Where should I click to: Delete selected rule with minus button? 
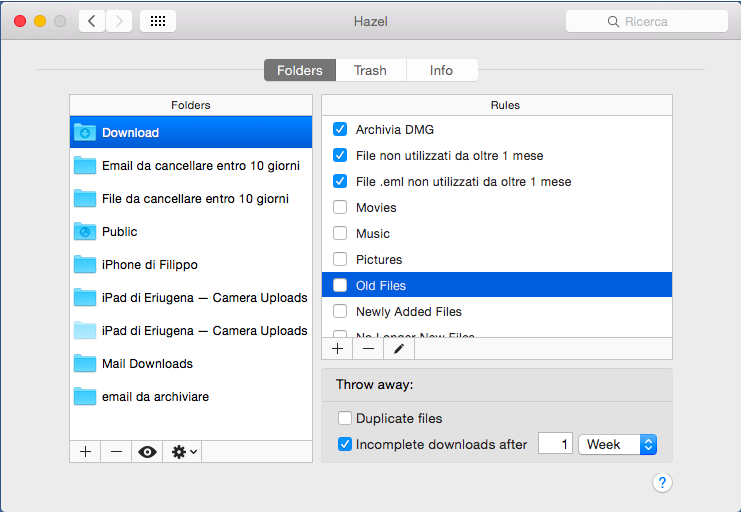[x=368, y=349]
